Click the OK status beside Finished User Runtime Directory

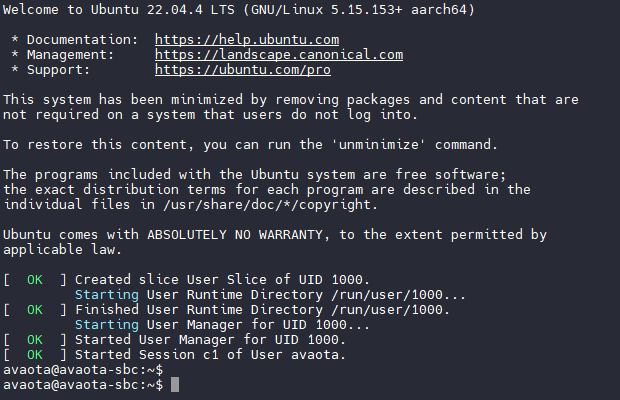point(35,310)
